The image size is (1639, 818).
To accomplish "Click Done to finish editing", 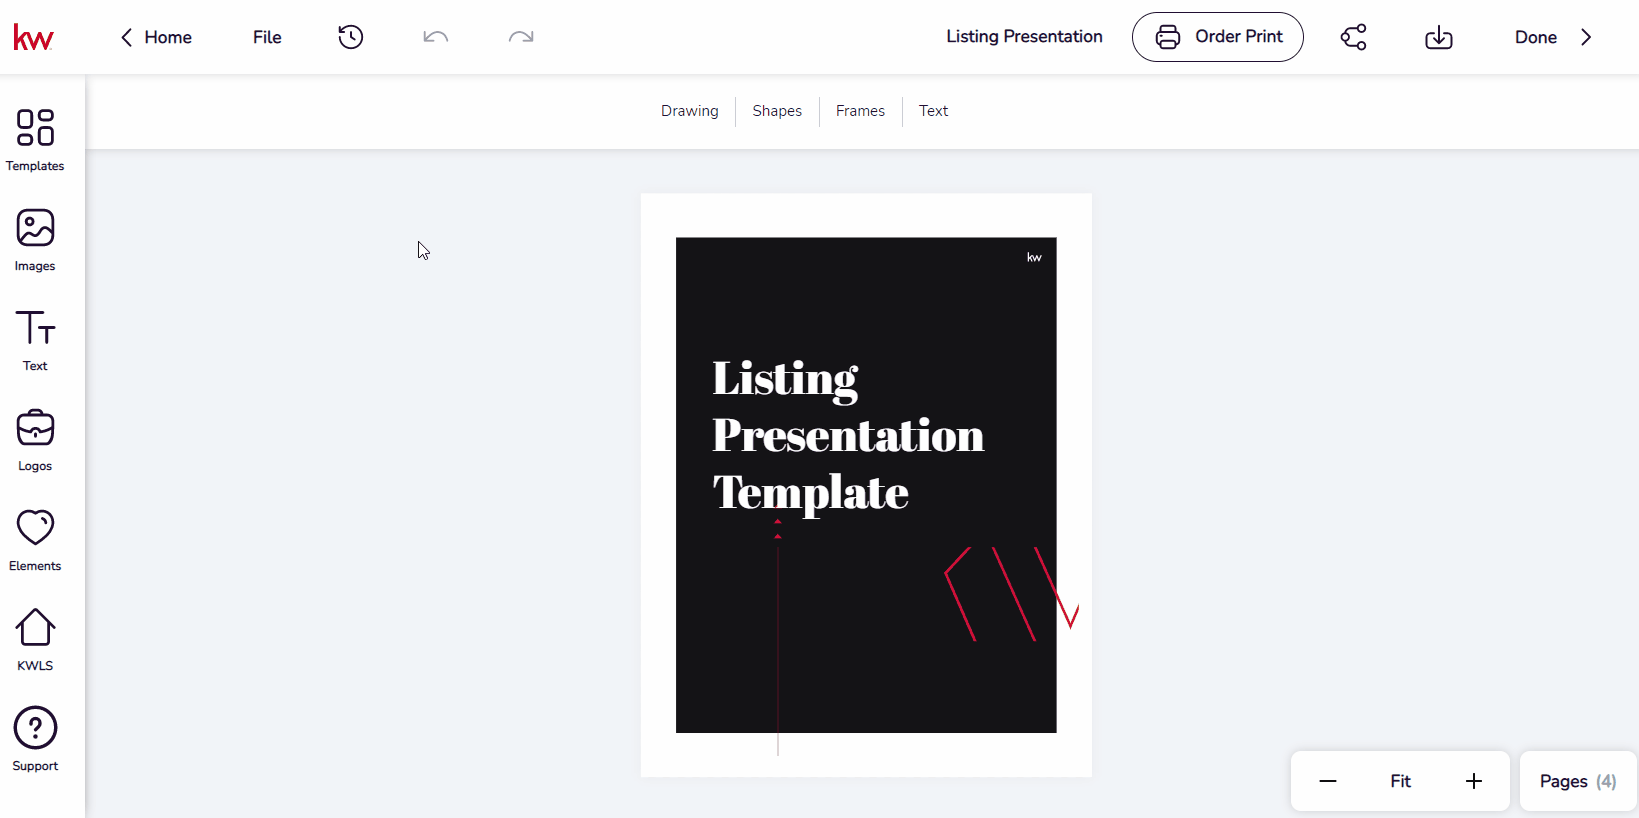I will point(1535,37).
